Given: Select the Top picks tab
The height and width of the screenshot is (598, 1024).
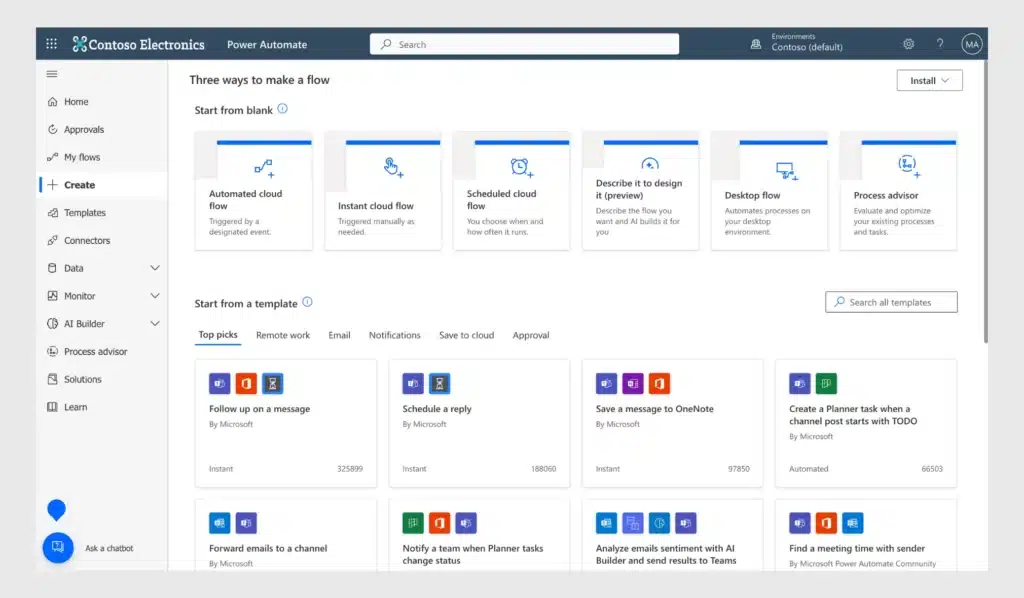Looking at the screenshot, I should (x=218, y=335).
